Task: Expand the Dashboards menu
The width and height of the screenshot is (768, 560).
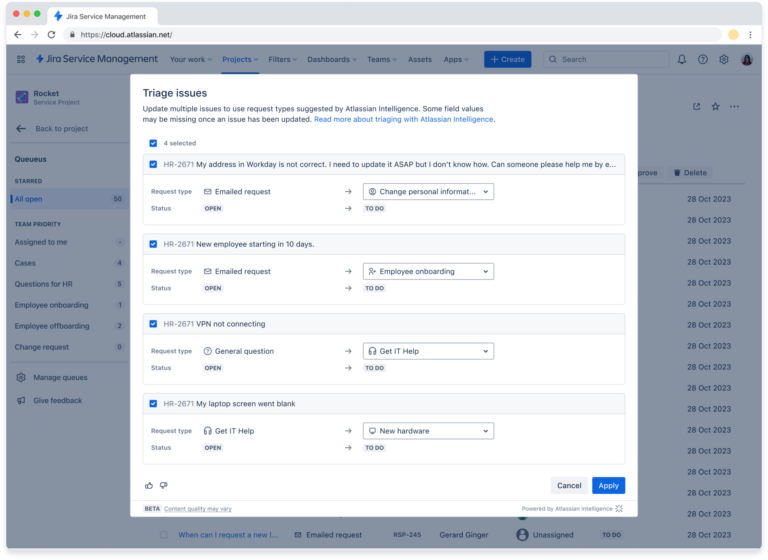Action: click(332, 59)
